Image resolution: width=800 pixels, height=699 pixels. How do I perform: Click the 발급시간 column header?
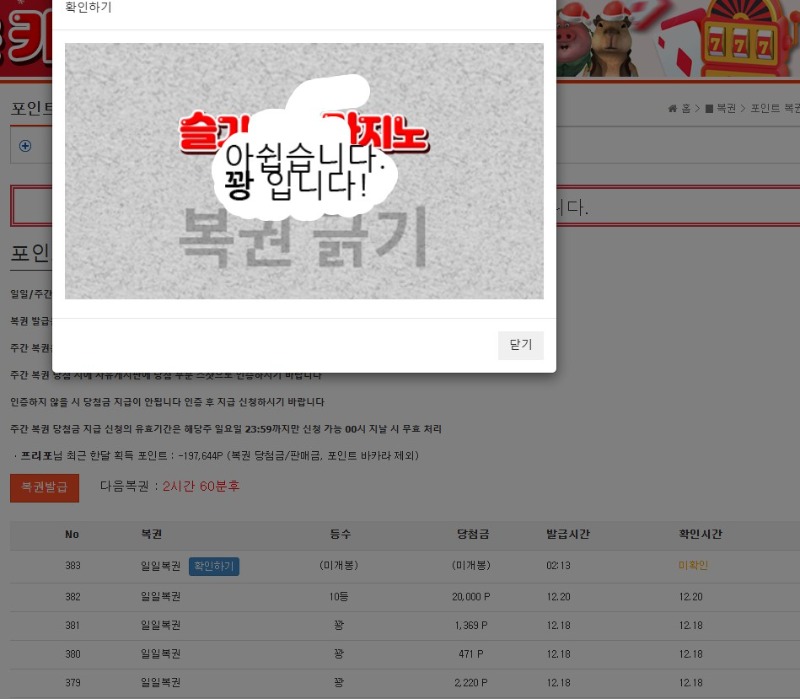coord(567,535)
